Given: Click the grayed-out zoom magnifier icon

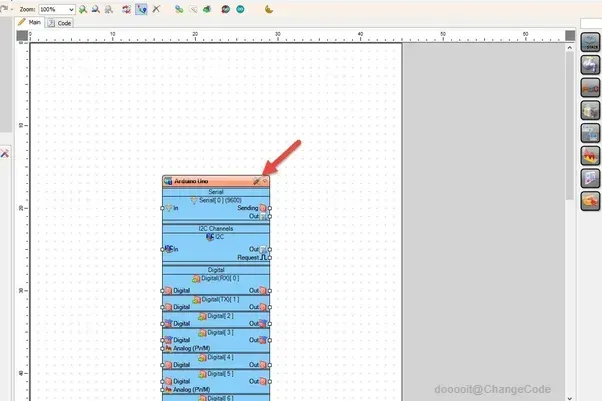Looking at the screenshot, I should (x=109, y=9).
